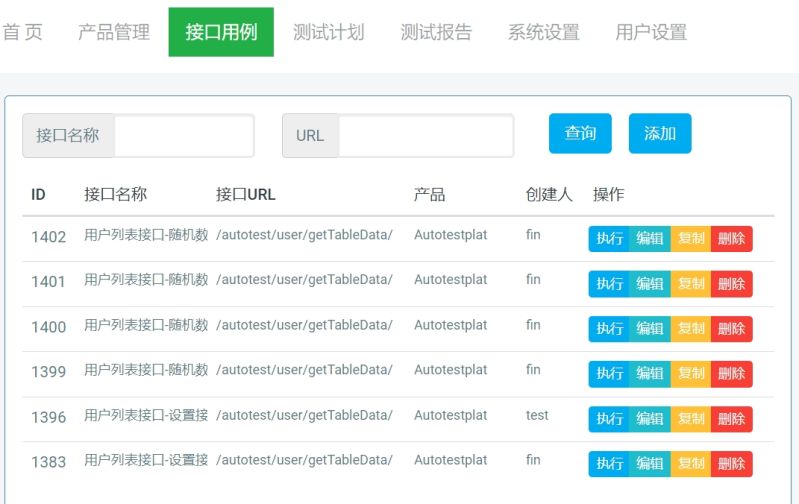Click the creator name 'test' in row 1396
Image resolution: width=799 pixels, height=504 pixels.
(537, 415)
